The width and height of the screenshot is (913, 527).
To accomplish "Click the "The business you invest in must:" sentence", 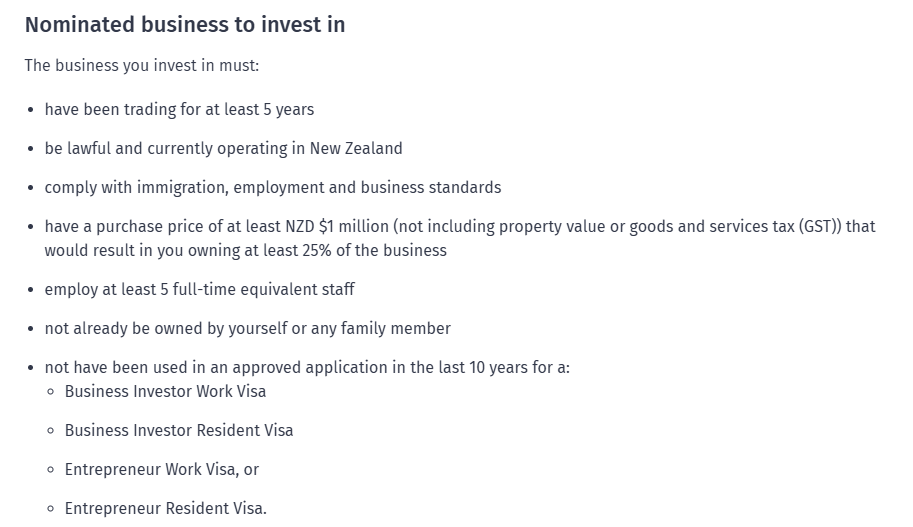I will pyautogui.click(x=142, y=65).
